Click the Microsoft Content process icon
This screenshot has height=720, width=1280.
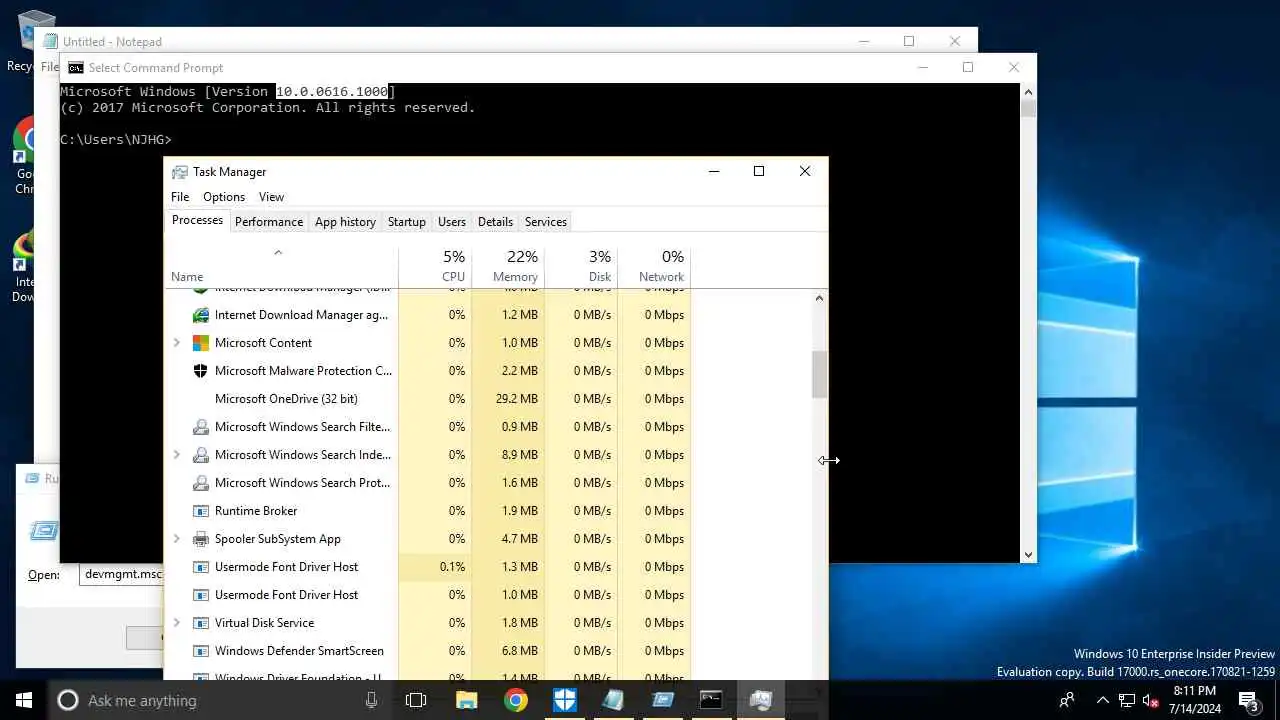(x=200, y=343)
